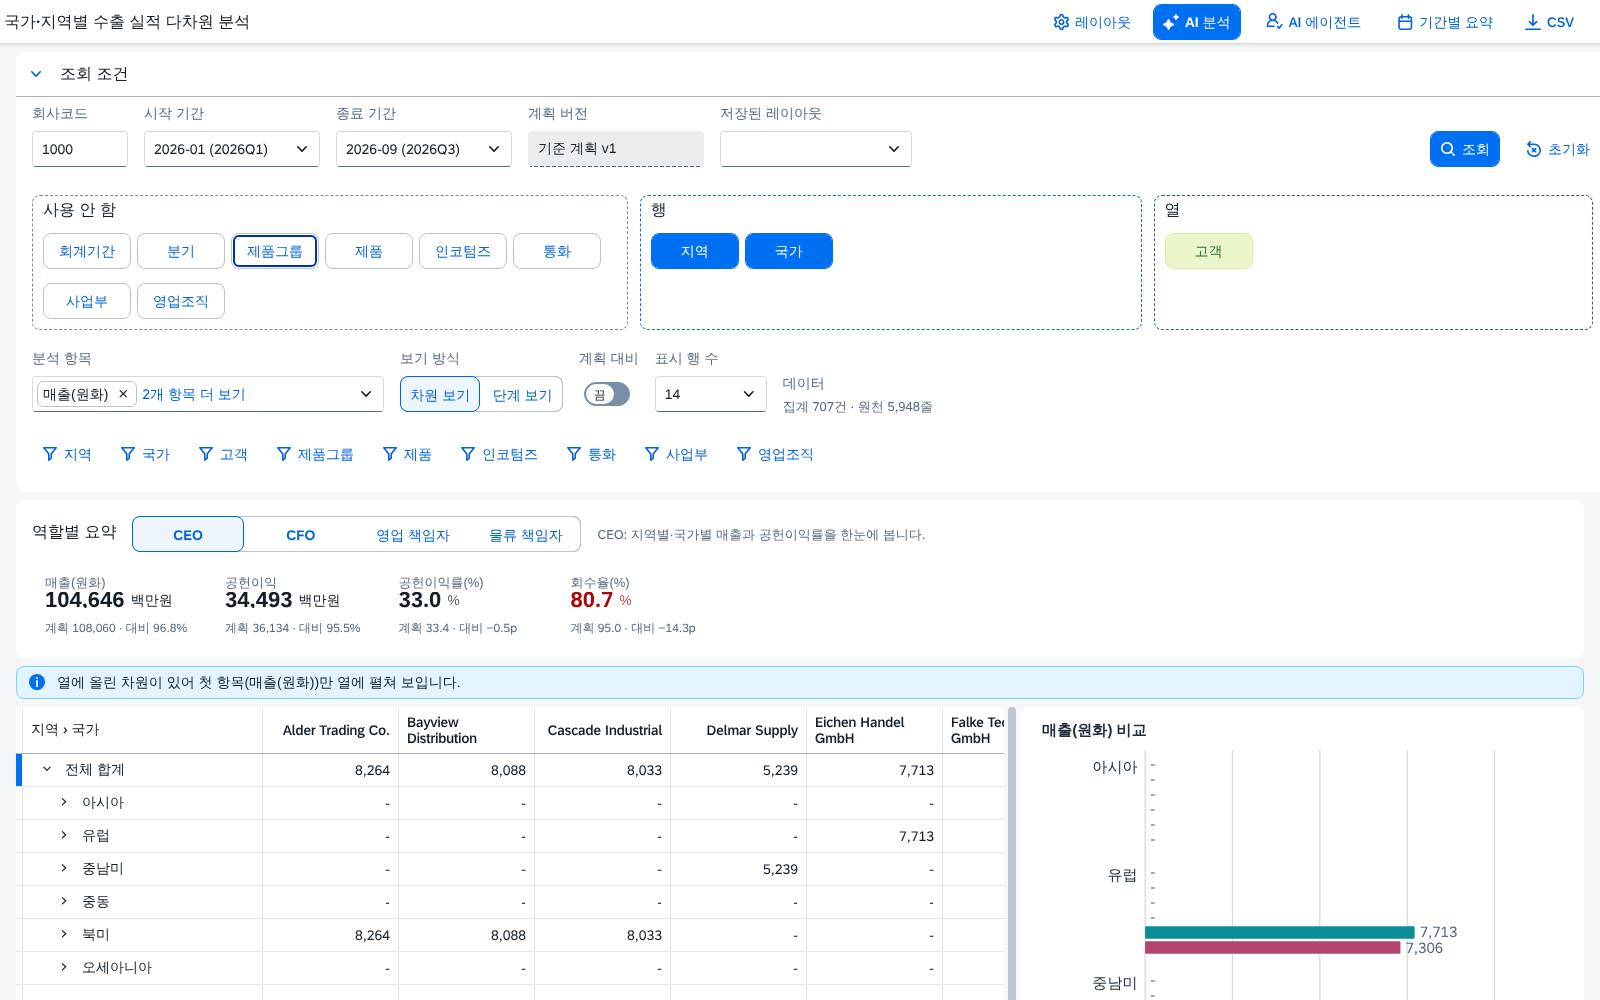Open the 사업부 filter
Viewport: 1600px width, 1000px height.
(676, 454)
